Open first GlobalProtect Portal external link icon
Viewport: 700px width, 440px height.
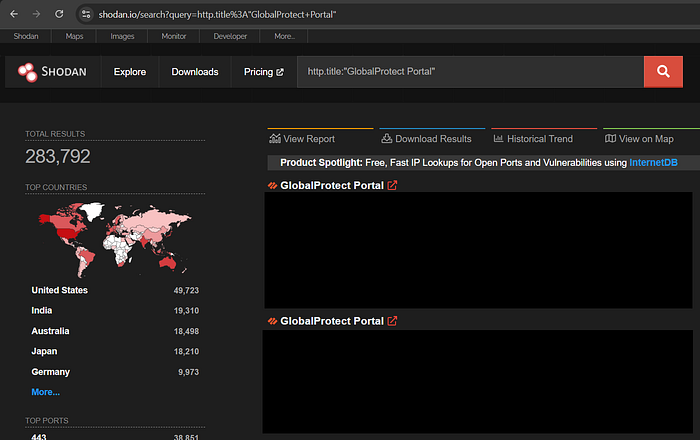coord(392,185)
